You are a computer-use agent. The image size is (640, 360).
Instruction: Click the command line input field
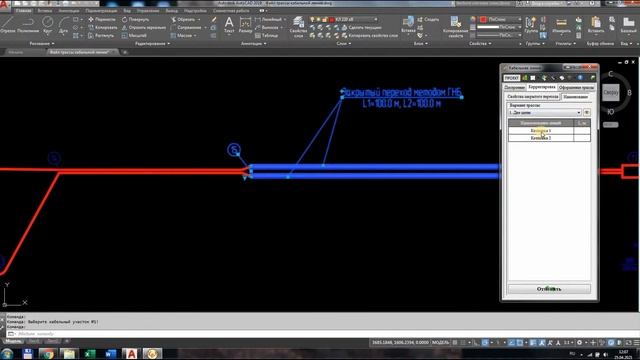(322, 334)
